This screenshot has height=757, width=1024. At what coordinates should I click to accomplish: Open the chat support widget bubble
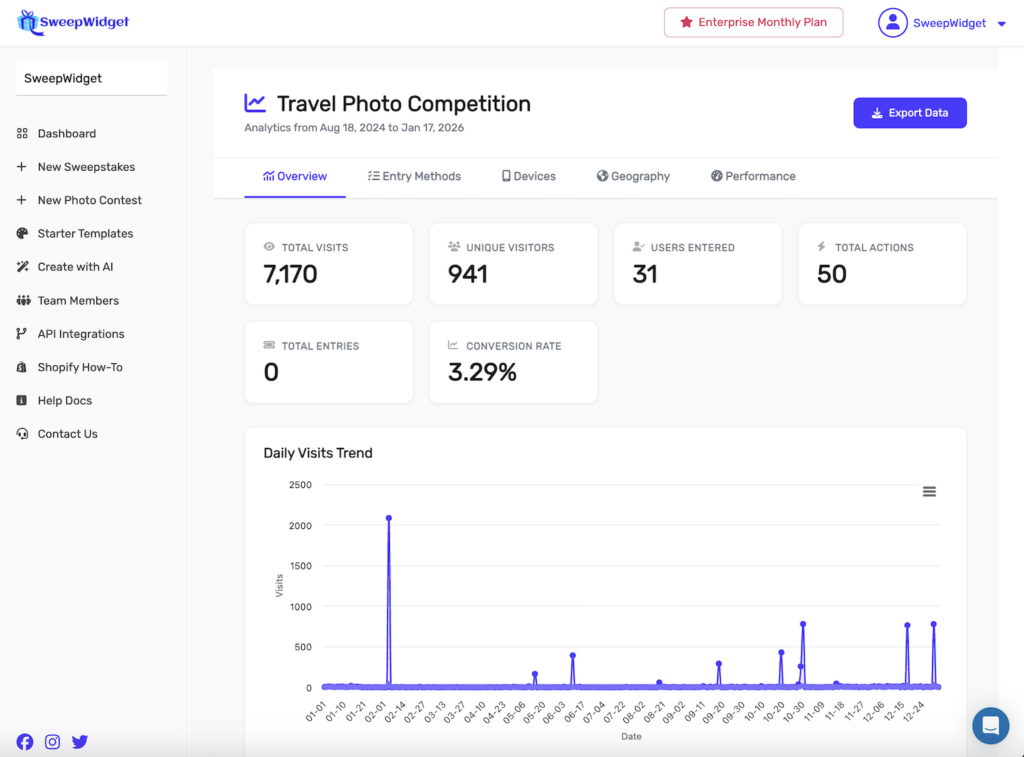coord(990,725)
